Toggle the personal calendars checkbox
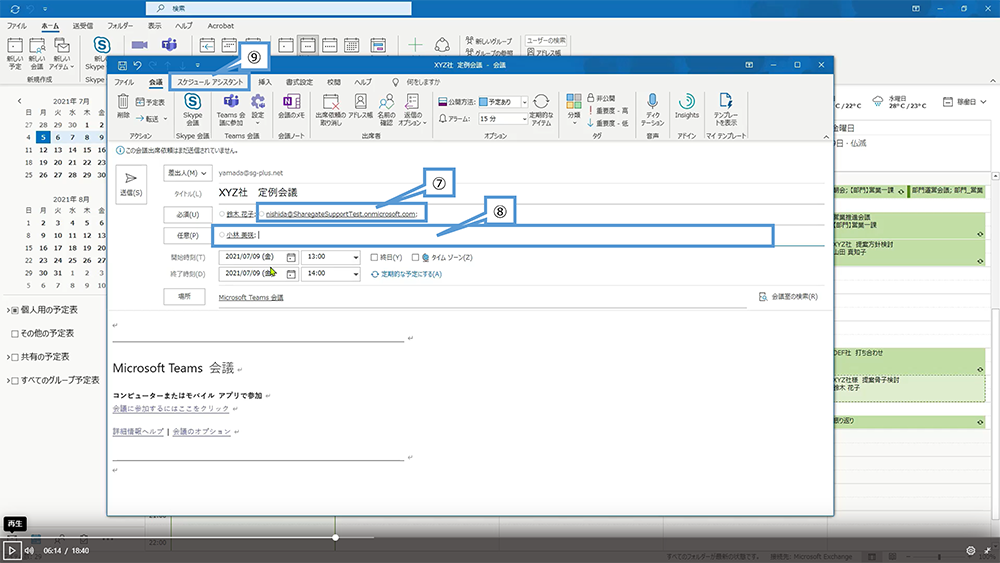The height and width of the screenshot is (563, 1000). (x=15, y=310)
